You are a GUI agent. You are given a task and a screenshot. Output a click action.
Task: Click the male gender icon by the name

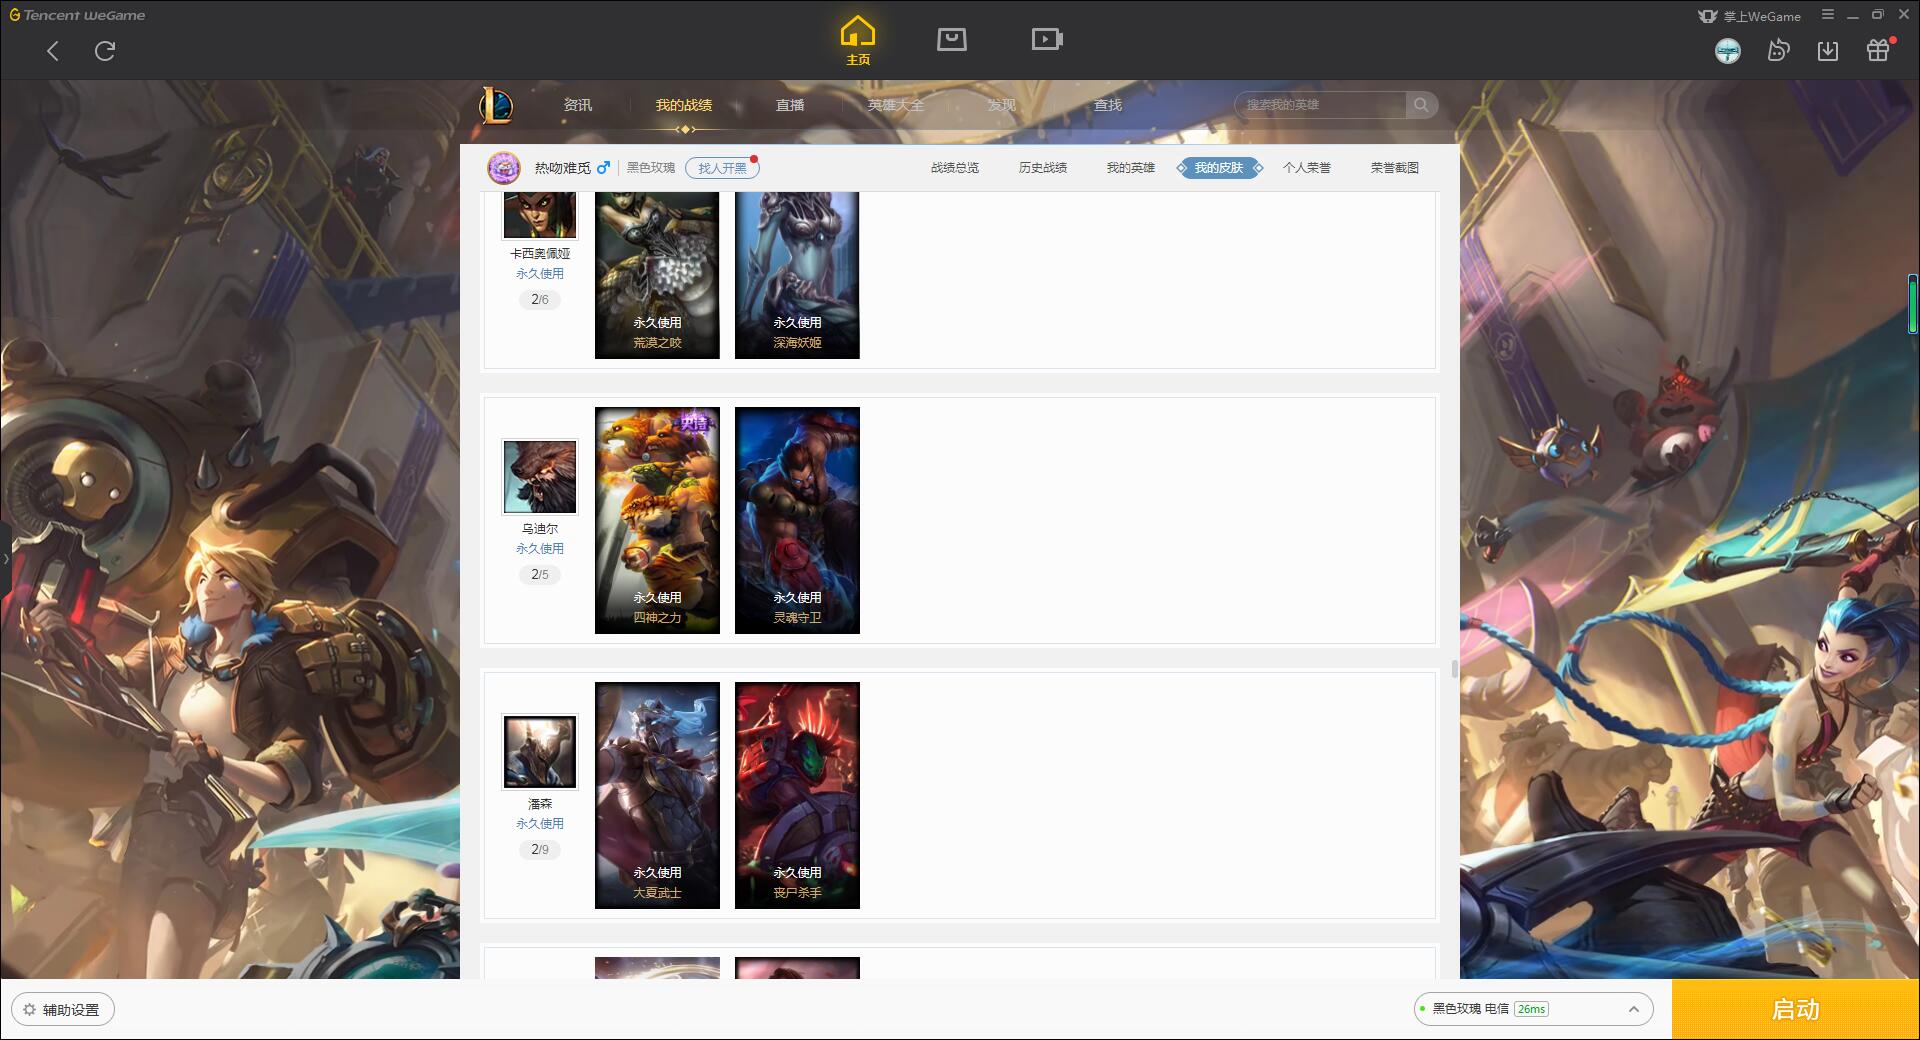(x=603, y=167)
